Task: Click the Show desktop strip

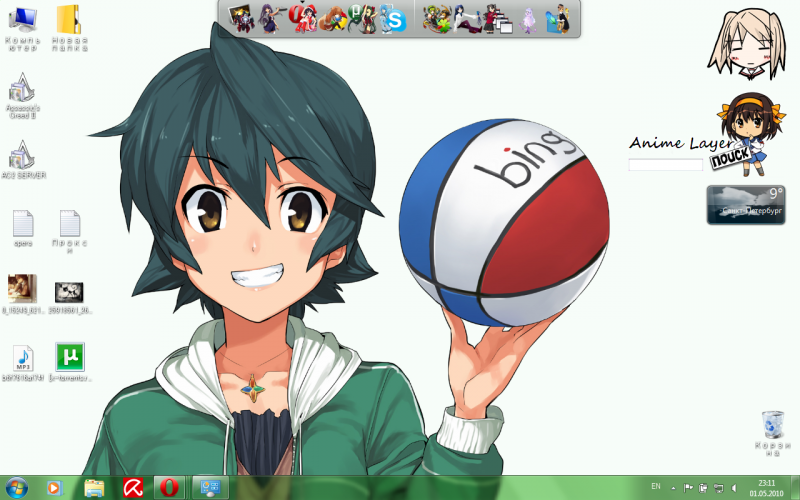Action: (x=795, y=488)
